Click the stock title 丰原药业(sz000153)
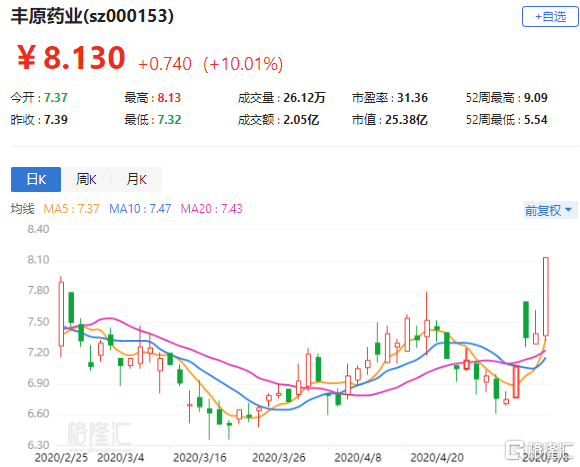Image resolution: width=580 pixels, height=467 pixels. 92,16
